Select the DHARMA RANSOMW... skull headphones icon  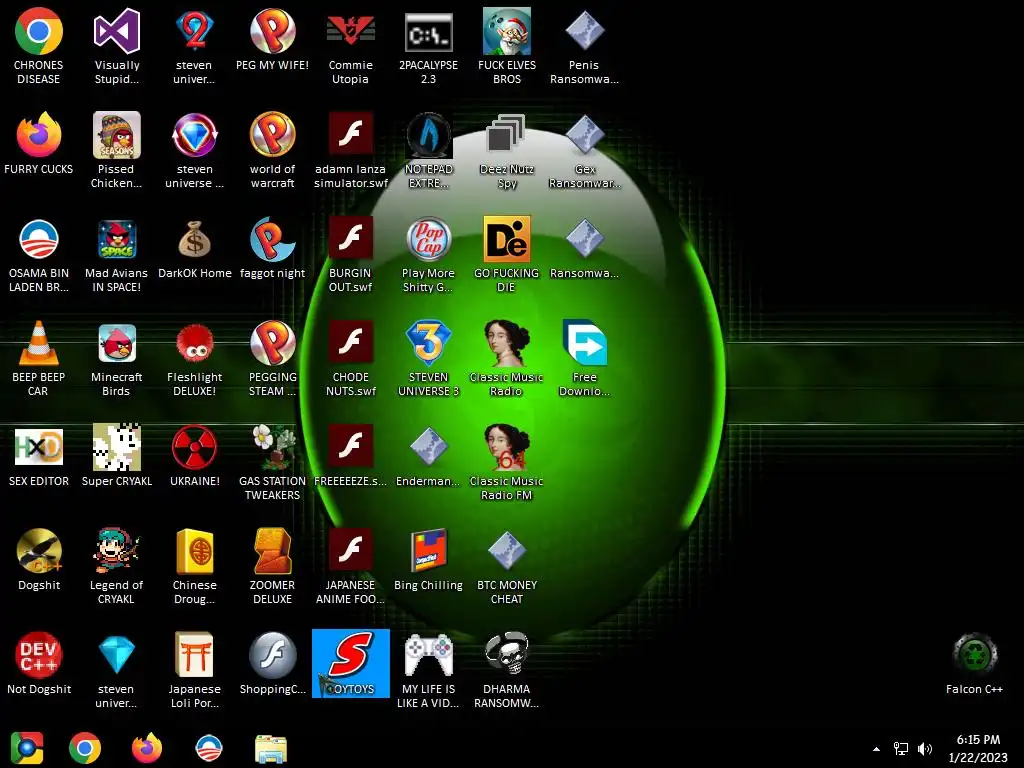pos(506,655)
